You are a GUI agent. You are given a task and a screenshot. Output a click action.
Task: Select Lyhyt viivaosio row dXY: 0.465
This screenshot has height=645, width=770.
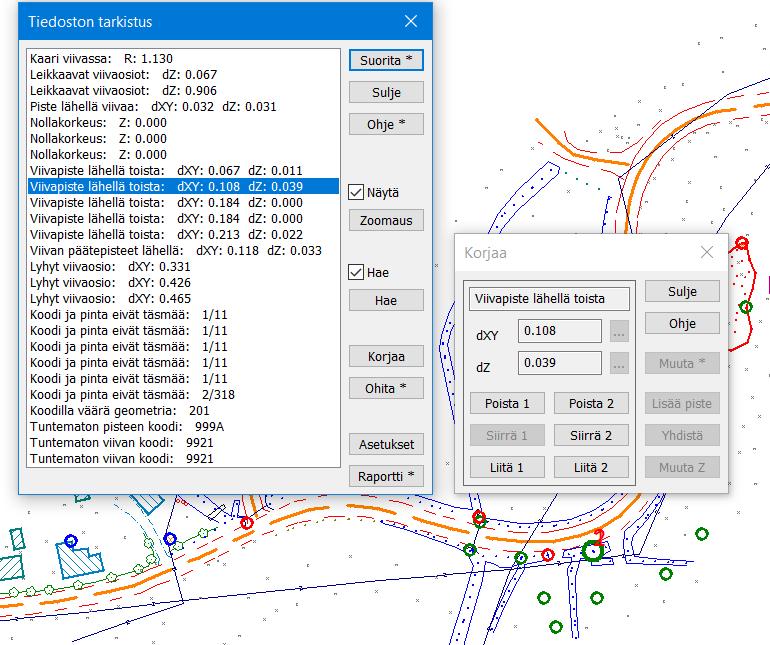(x=183, y=299)
